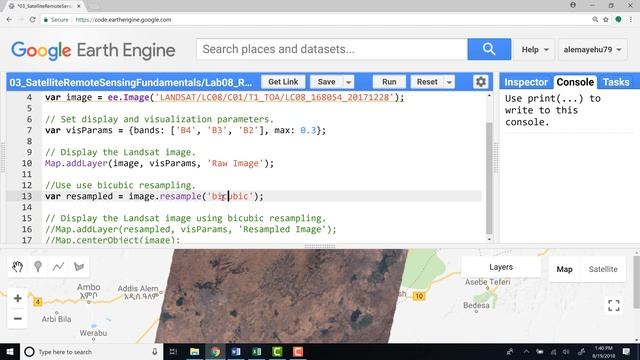This screenshot has height=360, width=640.
Task: Select the Earth Engine browser tab
Action: (44, 6)
